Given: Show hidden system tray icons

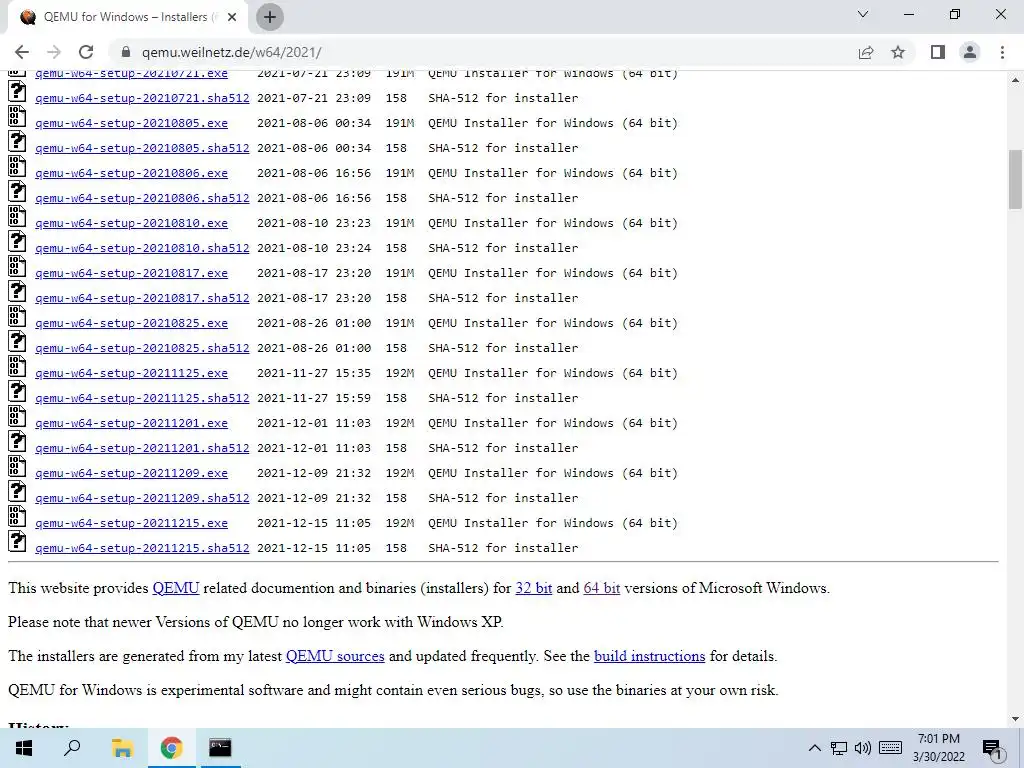Looking at the screenshot, I should (814, 748).
